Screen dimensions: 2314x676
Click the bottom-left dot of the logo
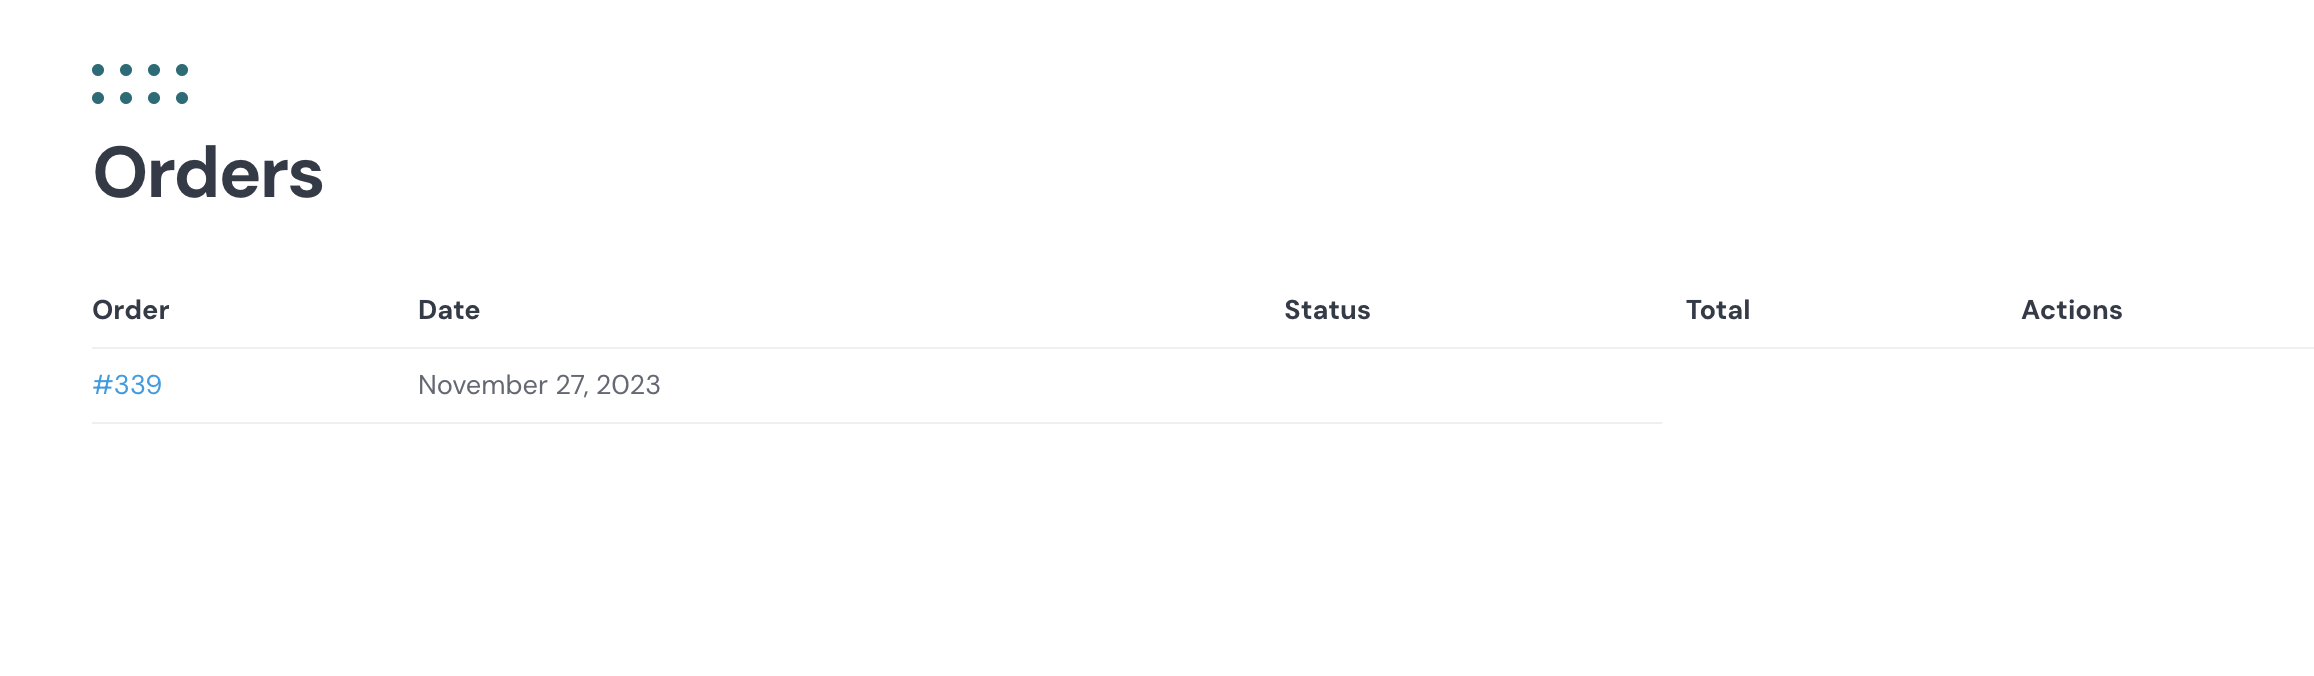click(x=98, y=98)
